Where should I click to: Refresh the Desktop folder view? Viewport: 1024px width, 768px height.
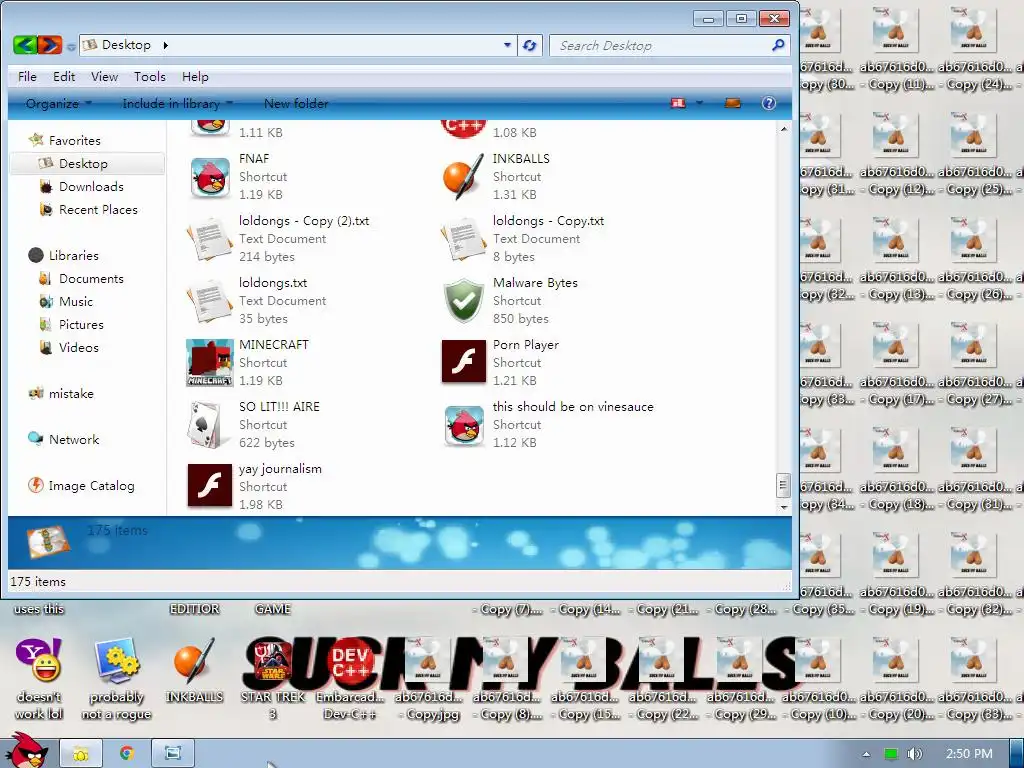tap(530, 45)
